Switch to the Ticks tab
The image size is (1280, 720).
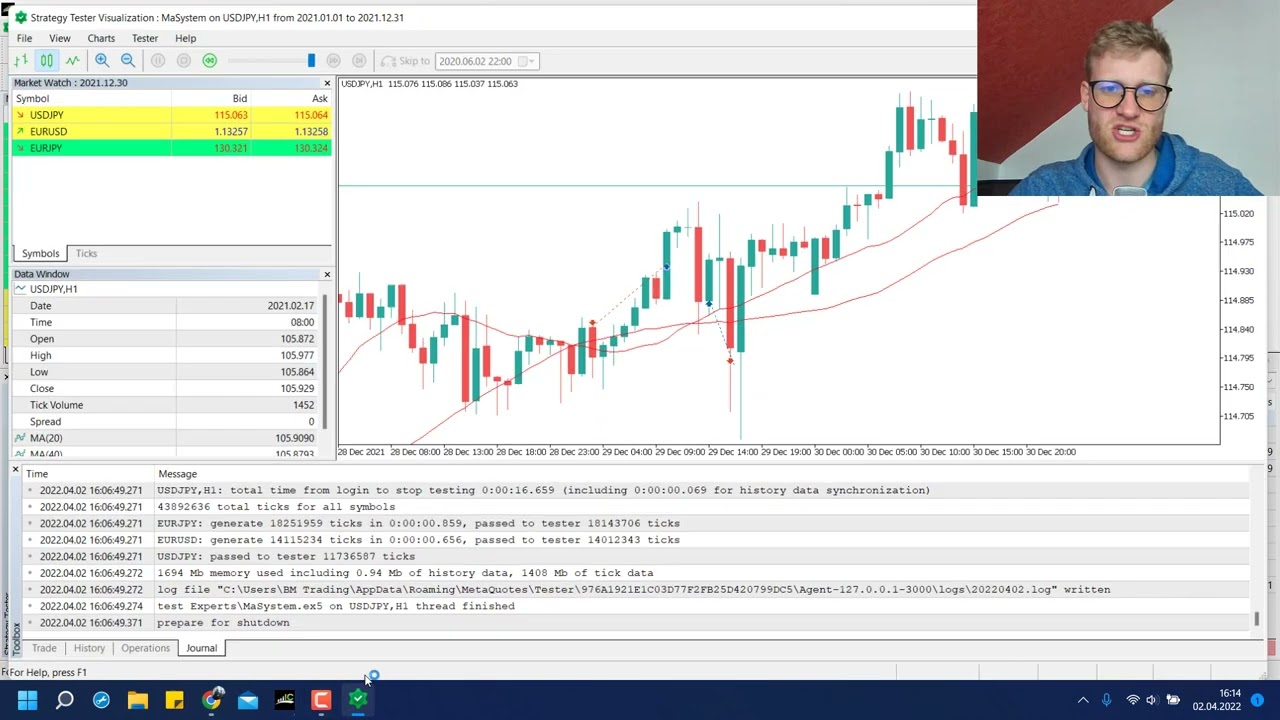click(86, 254)
